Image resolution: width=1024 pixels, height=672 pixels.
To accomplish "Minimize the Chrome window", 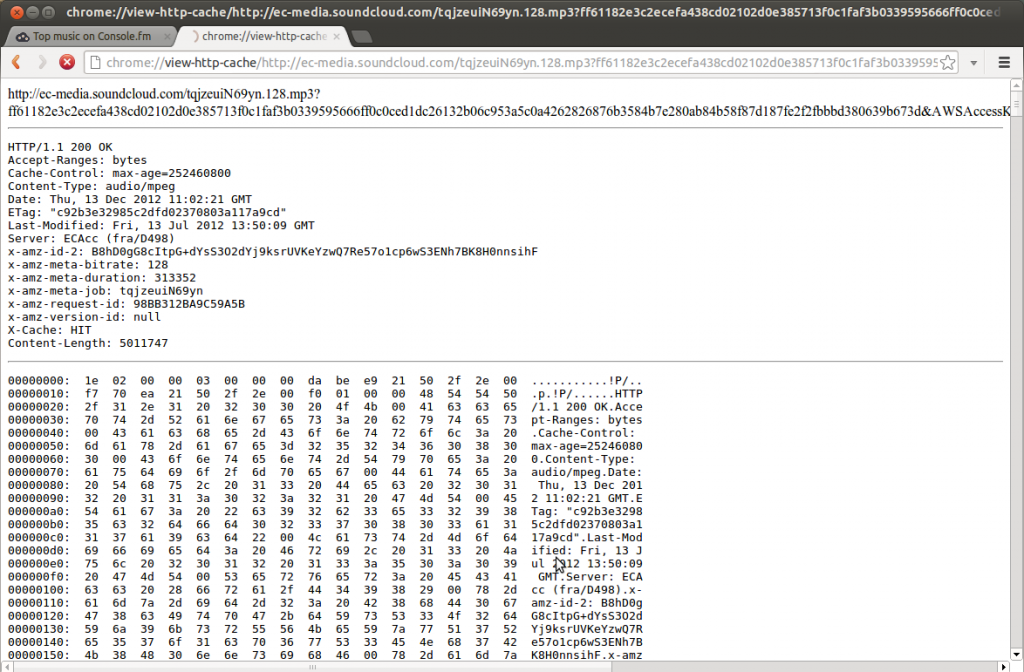I will [33, 12].
